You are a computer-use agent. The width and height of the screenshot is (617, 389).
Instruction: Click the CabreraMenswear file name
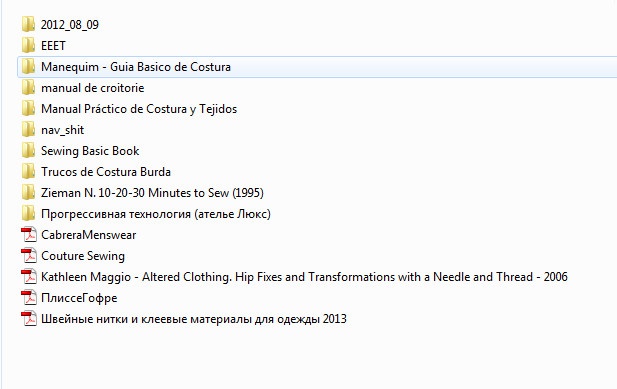pyautogui.click(x=89, y=235)
